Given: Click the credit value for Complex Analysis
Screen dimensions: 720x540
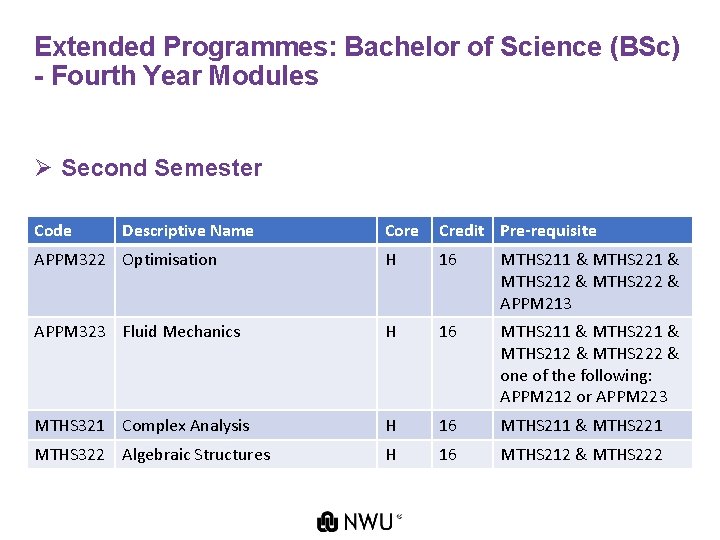Looking at the screenshot, I should point(448,425).
